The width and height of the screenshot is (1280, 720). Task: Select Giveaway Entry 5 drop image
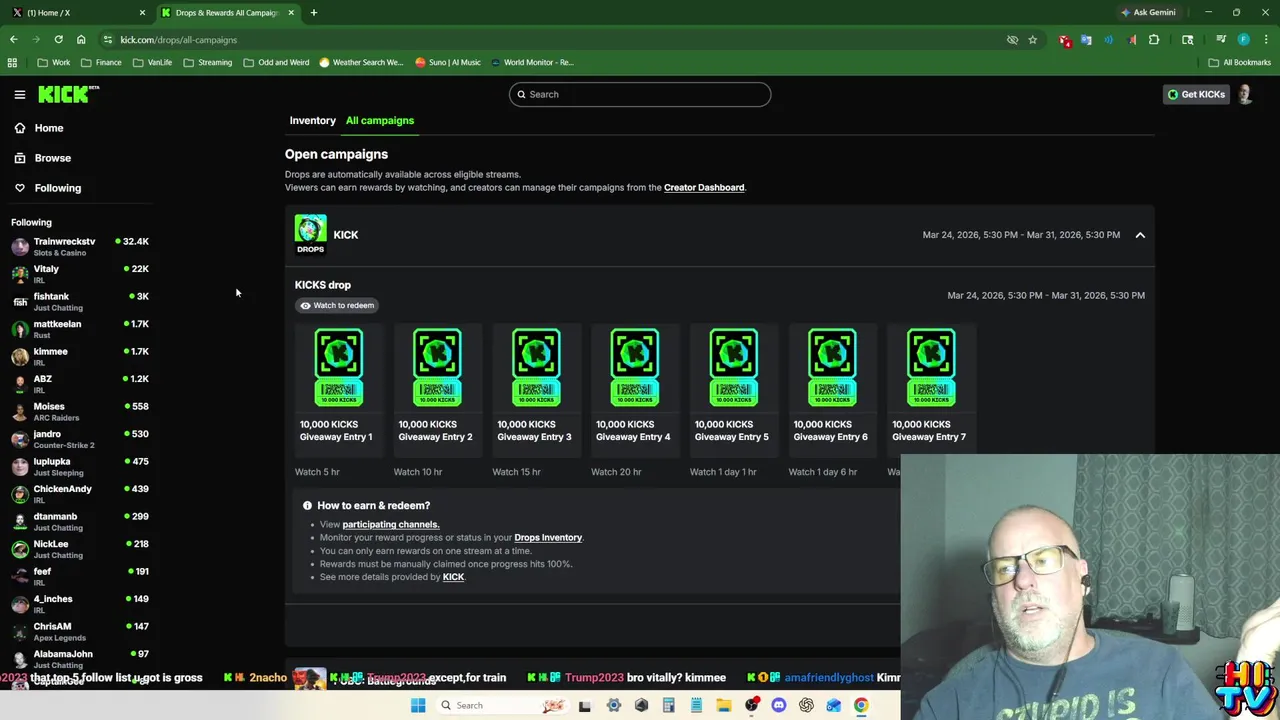733,367
